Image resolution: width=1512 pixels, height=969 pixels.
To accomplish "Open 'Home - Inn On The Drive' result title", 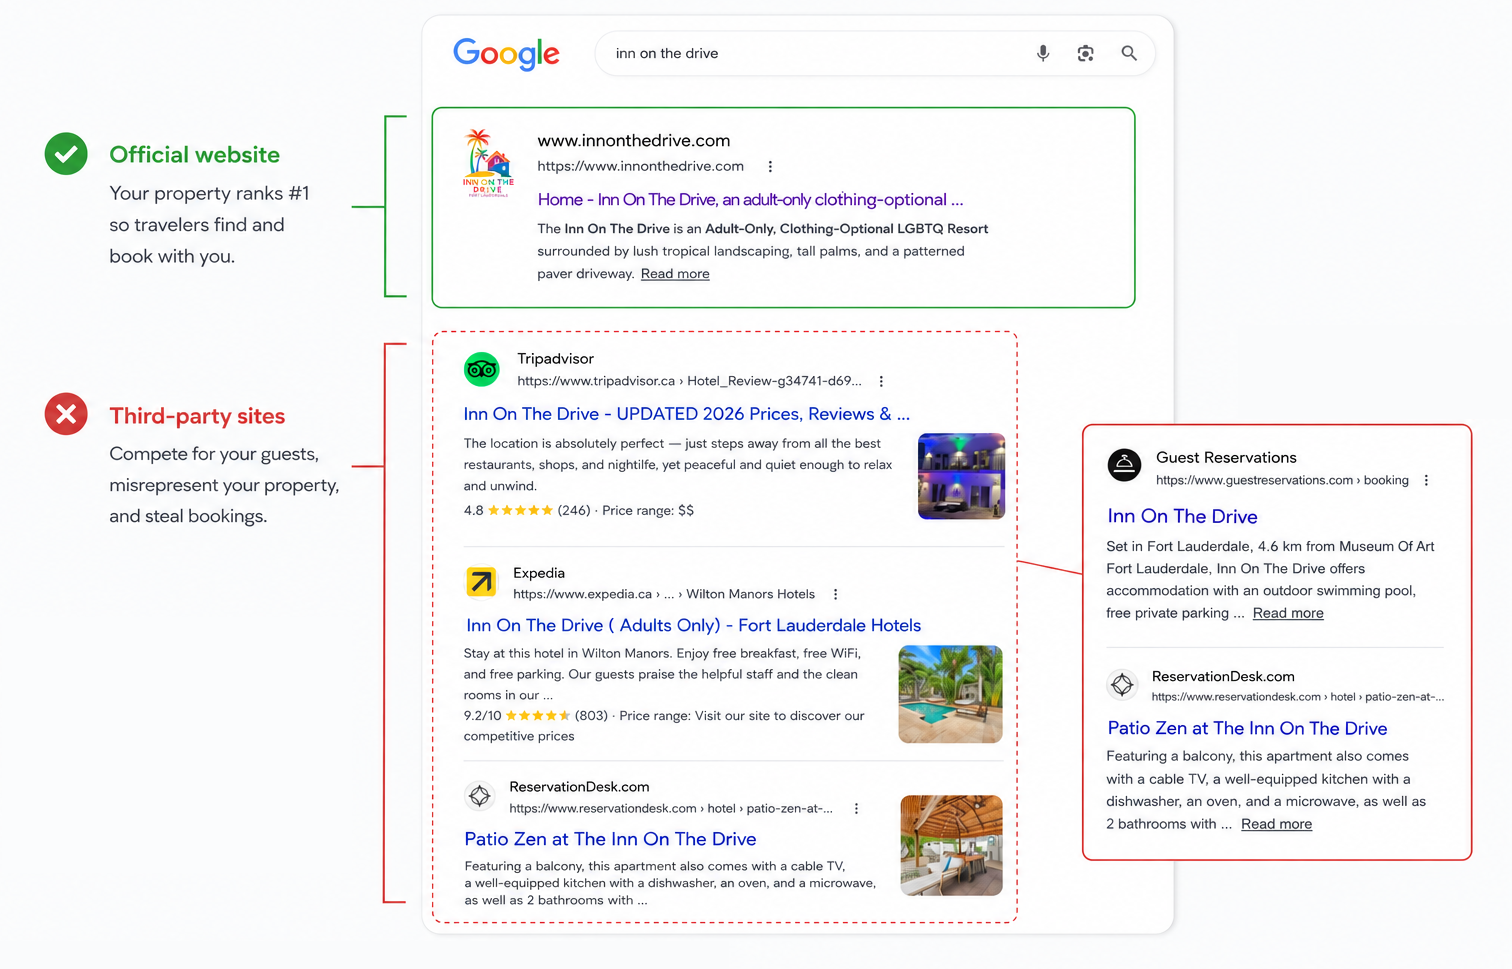I will click(x=750, y=199).
